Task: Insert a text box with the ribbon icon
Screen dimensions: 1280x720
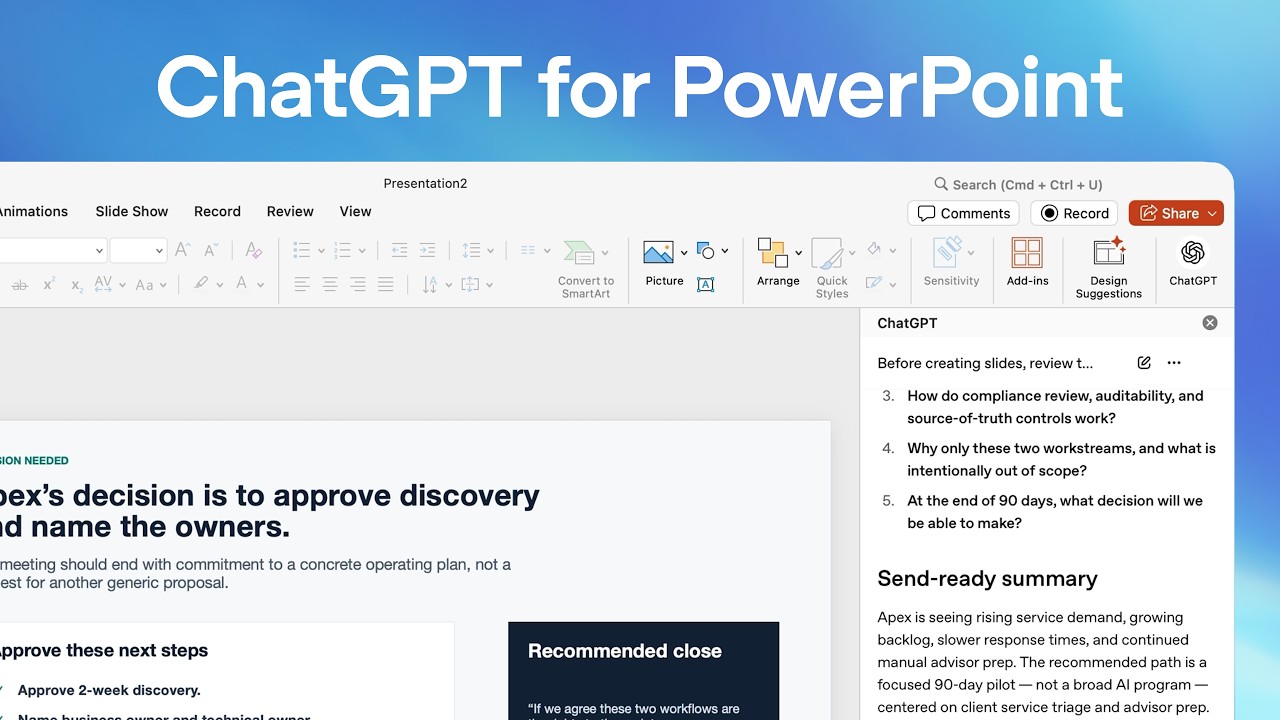Action: tap(705, 285)
